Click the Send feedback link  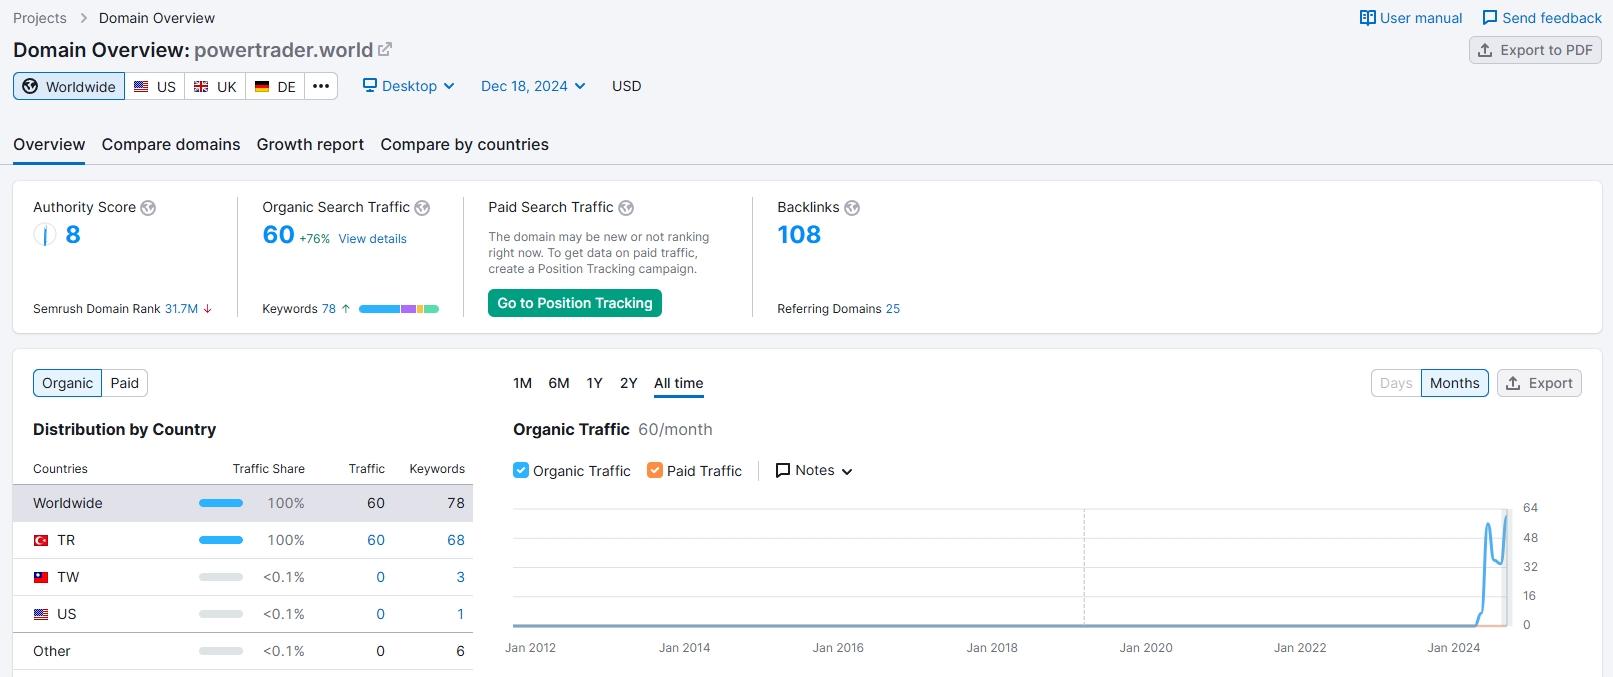pos(1542,18)
